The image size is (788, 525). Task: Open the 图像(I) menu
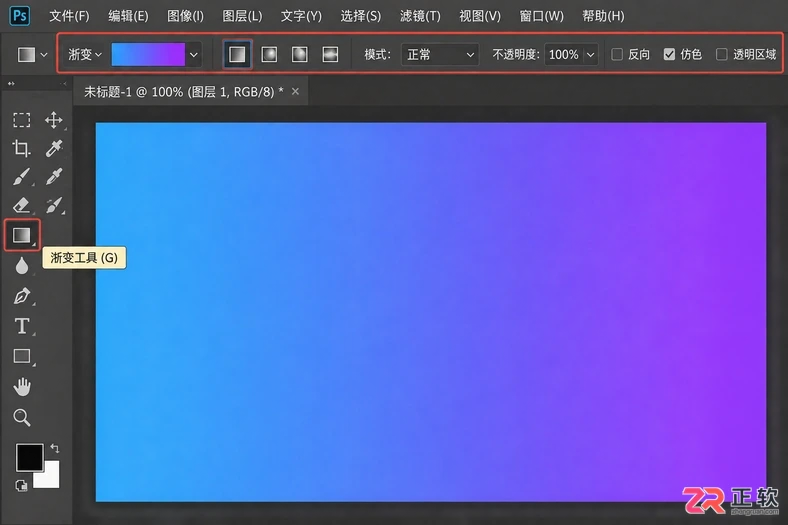[185, 16]
